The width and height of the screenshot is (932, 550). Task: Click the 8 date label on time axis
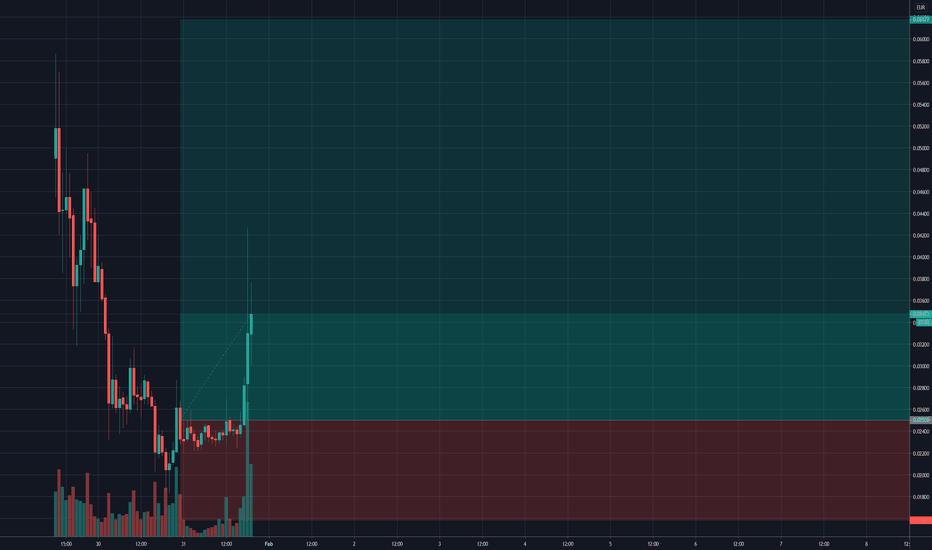(x=866, y=543)
